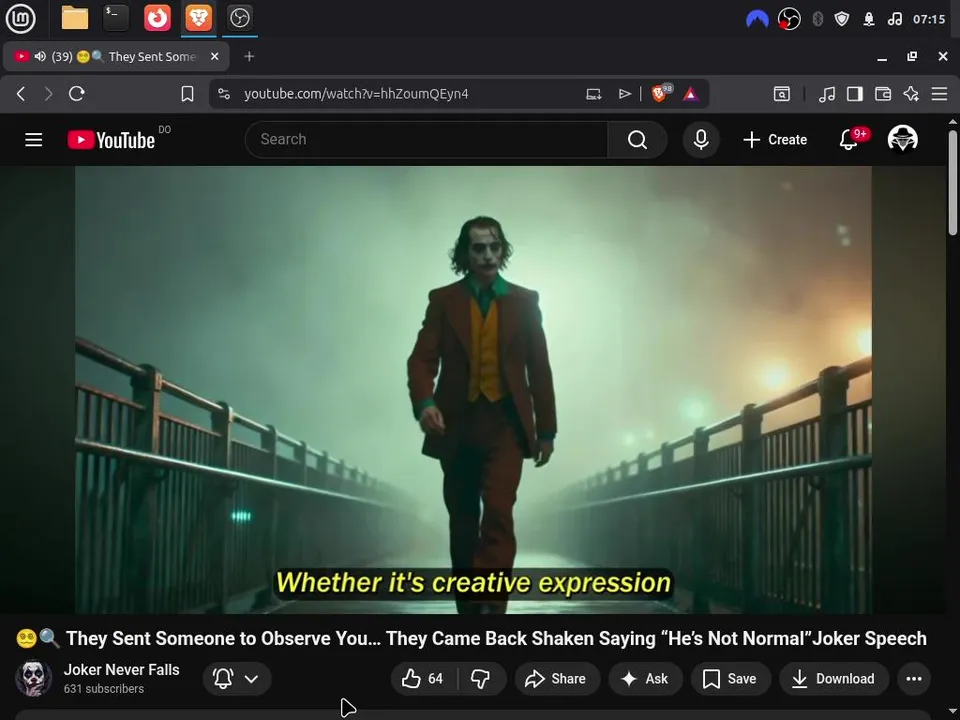Open Joker Never Falls channel avatar
This screenshot has width=960, height=720.
[33, 678]
